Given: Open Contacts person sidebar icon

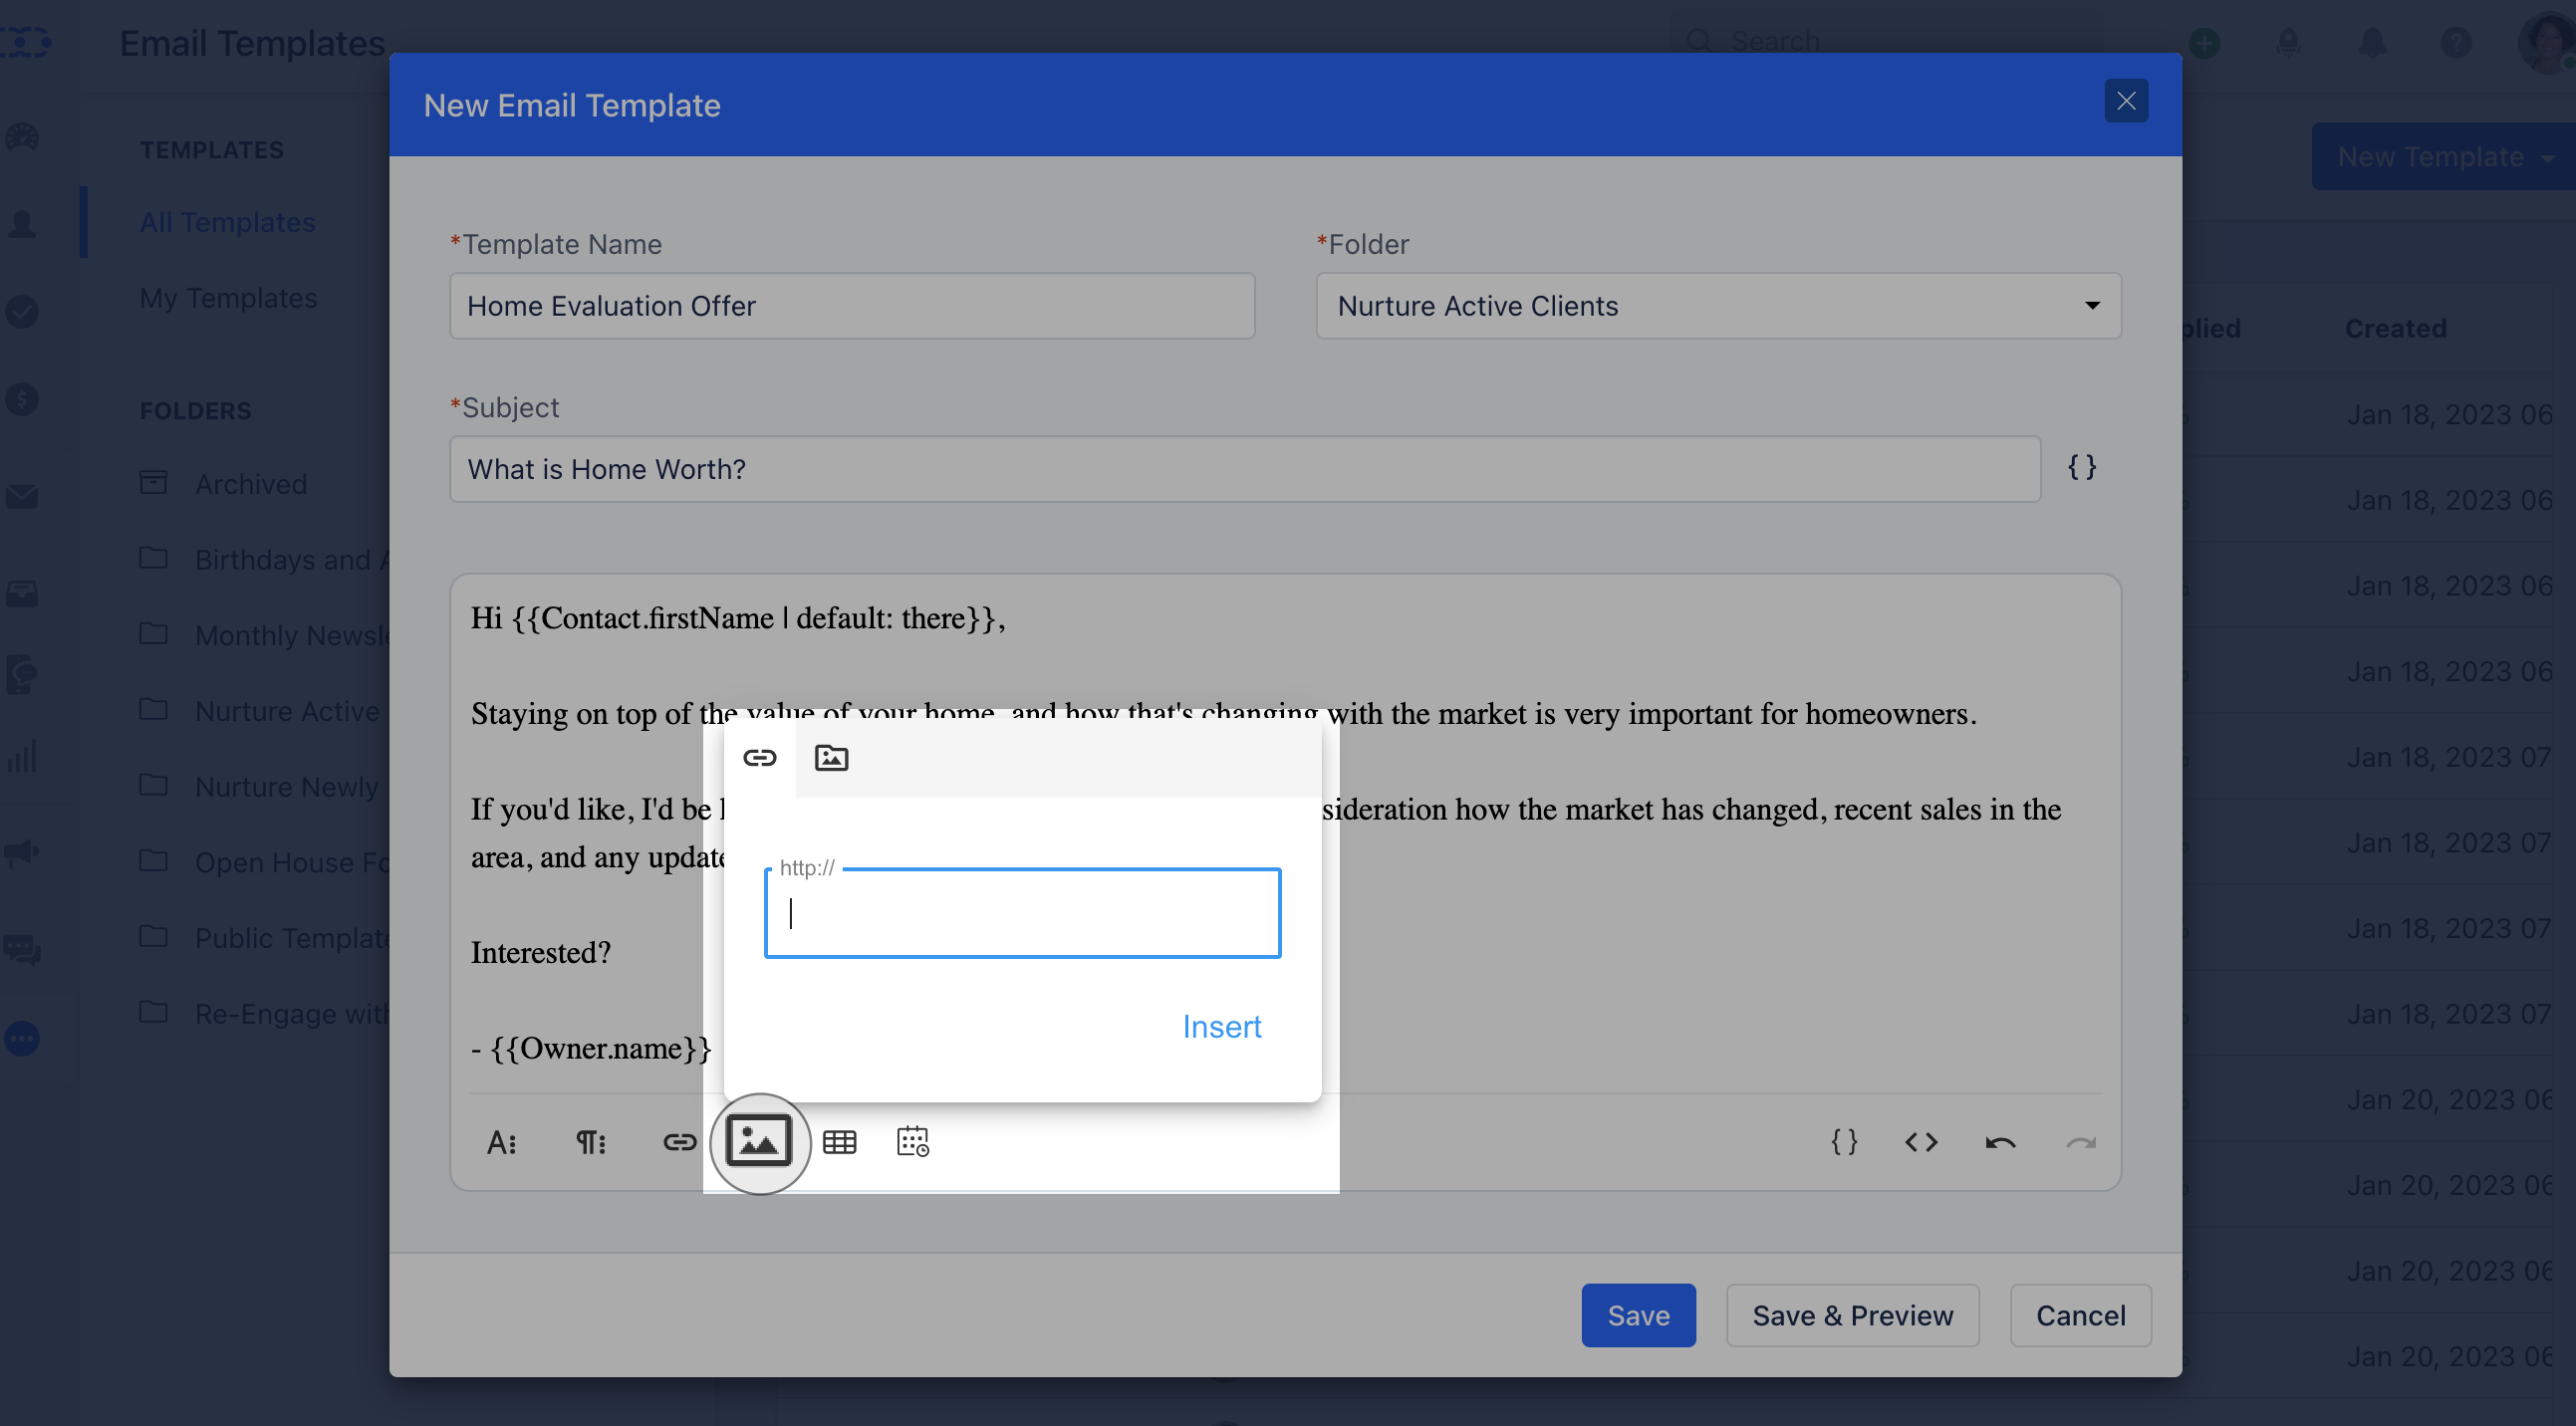Looking at the screenshot, I should (22, 223).
